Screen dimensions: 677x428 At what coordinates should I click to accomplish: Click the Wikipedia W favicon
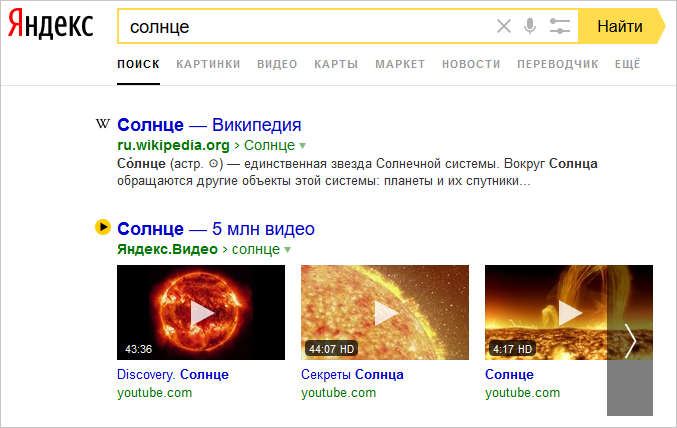point(103,124)
